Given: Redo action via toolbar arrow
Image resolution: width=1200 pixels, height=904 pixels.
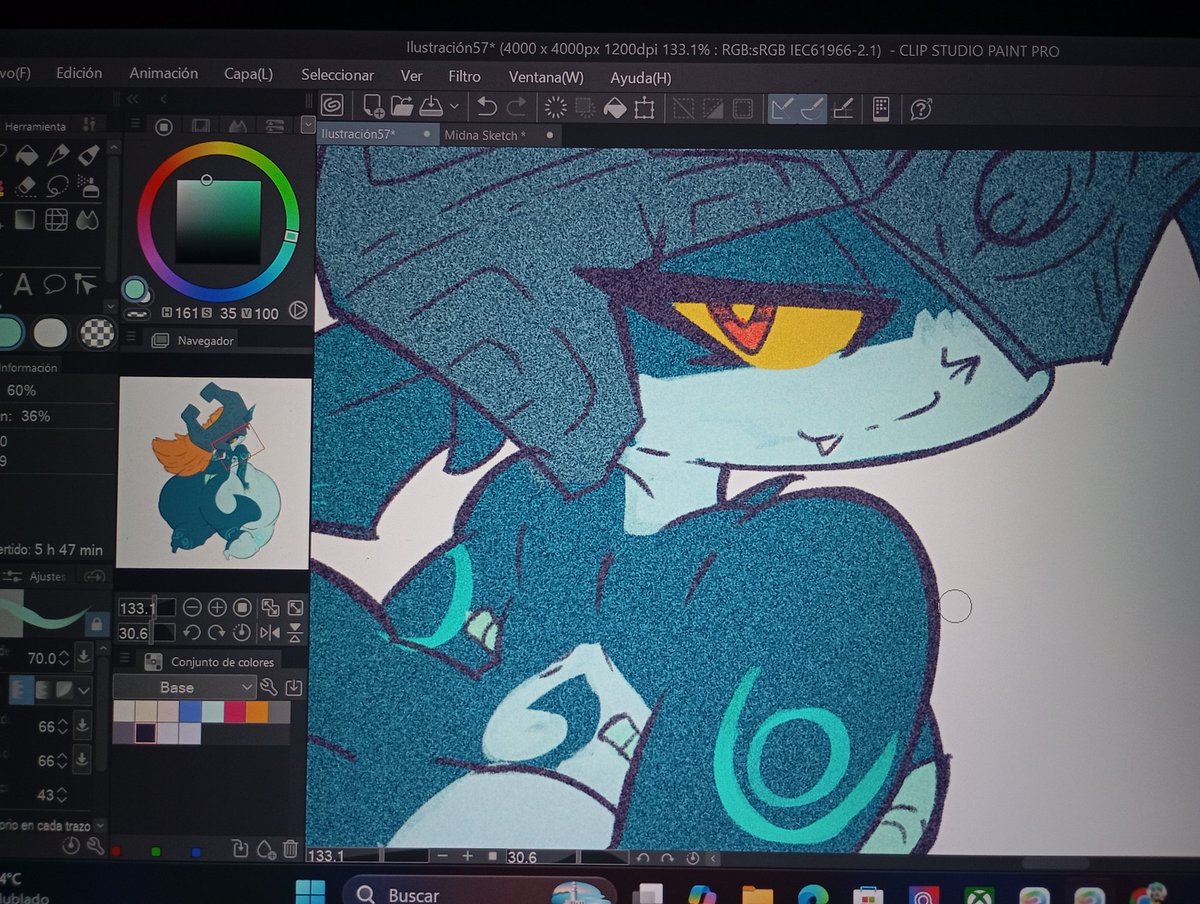Looking at the screenshot, I should [517, 107].
